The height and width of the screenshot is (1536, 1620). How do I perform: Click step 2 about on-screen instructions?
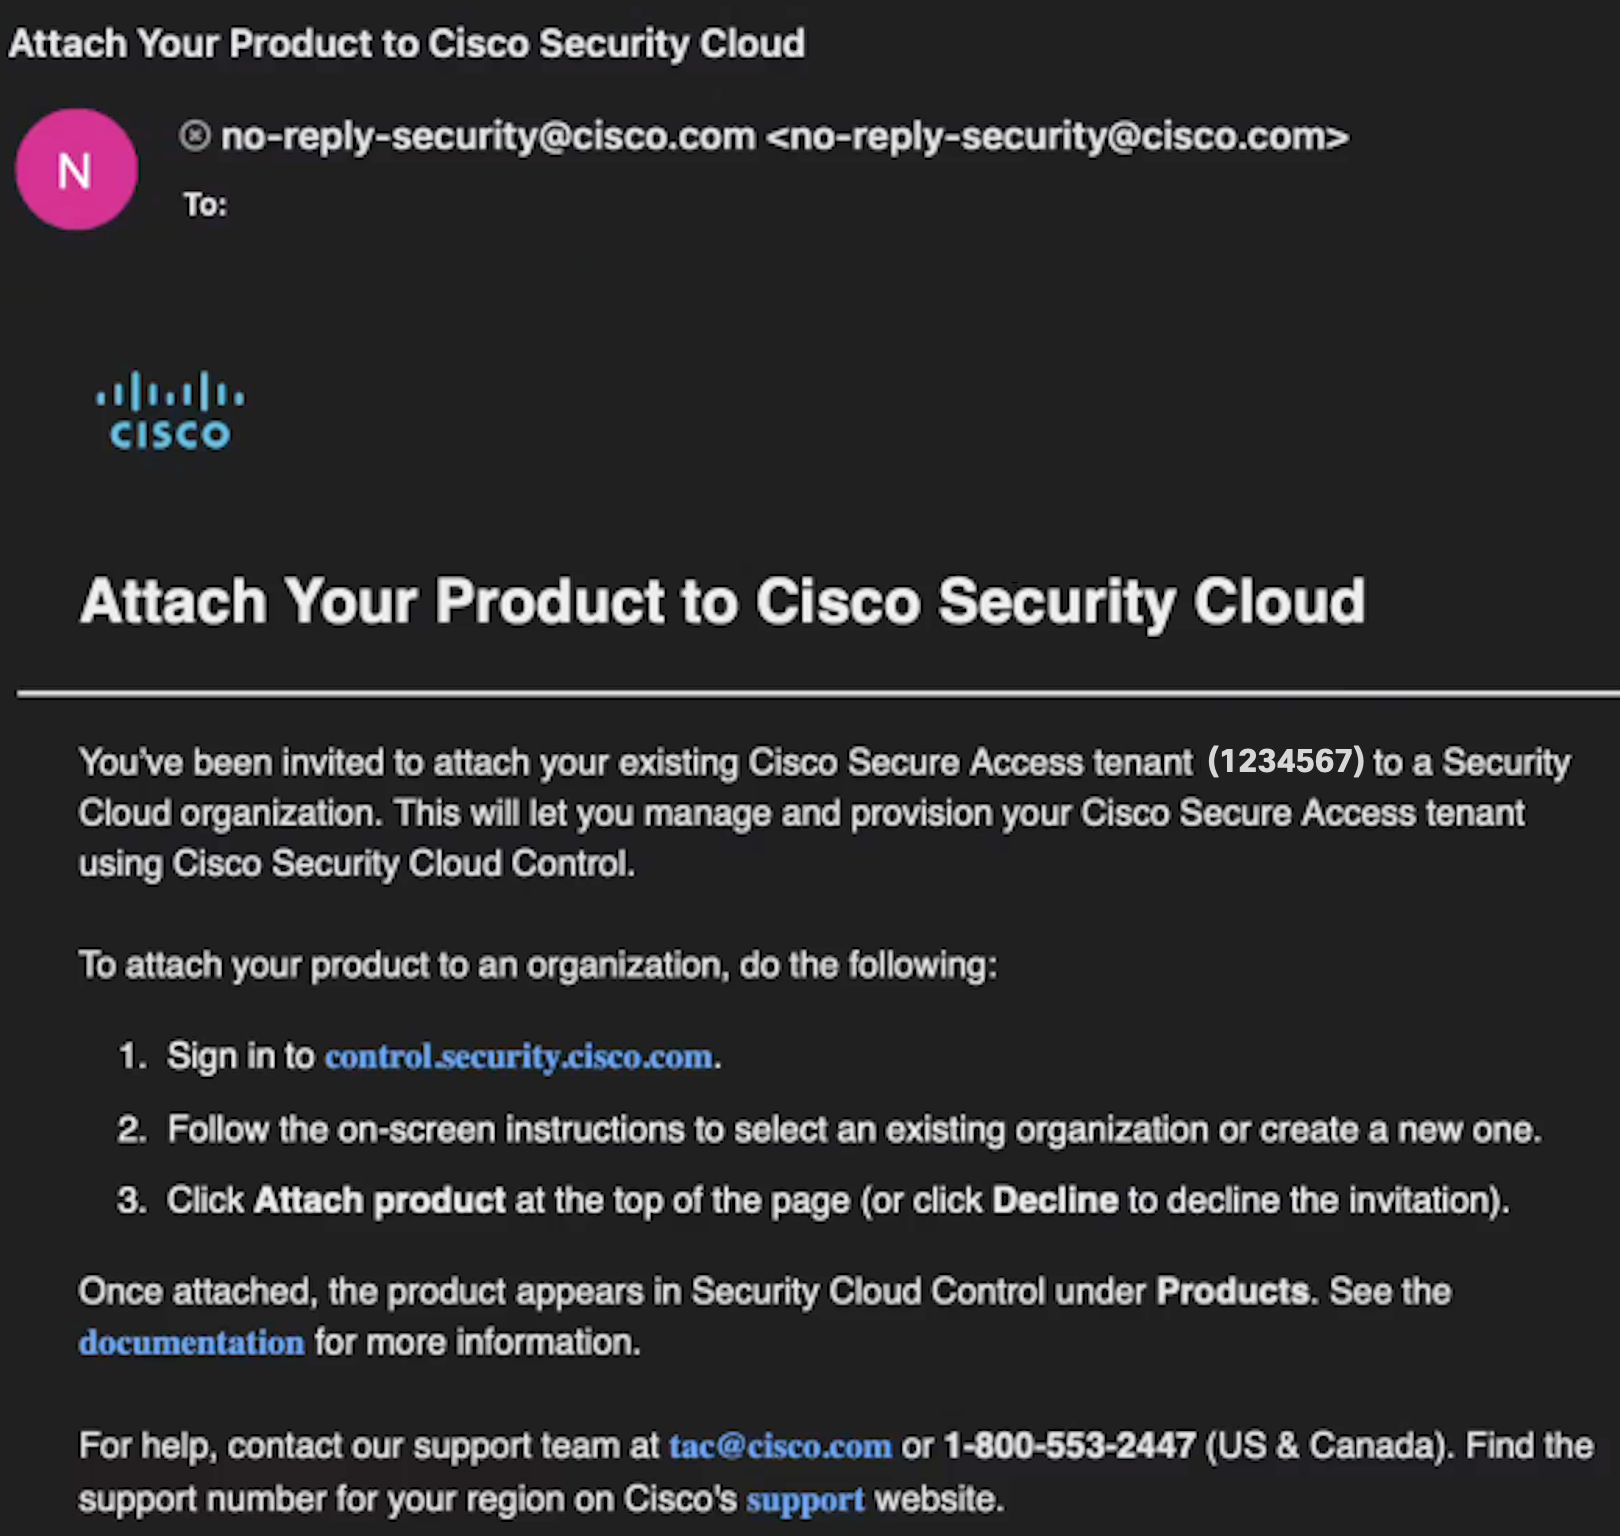tap(854, 1130)
